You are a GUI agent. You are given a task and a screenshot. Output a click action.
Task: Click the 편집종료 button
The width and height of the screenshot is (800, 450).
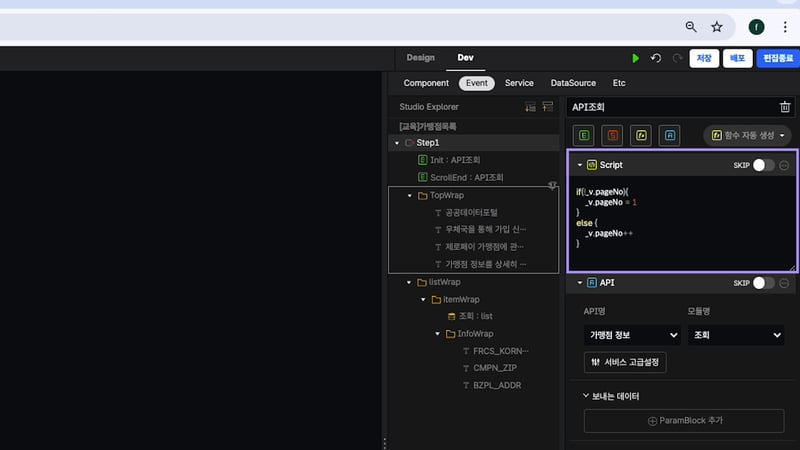coord(778,58)
